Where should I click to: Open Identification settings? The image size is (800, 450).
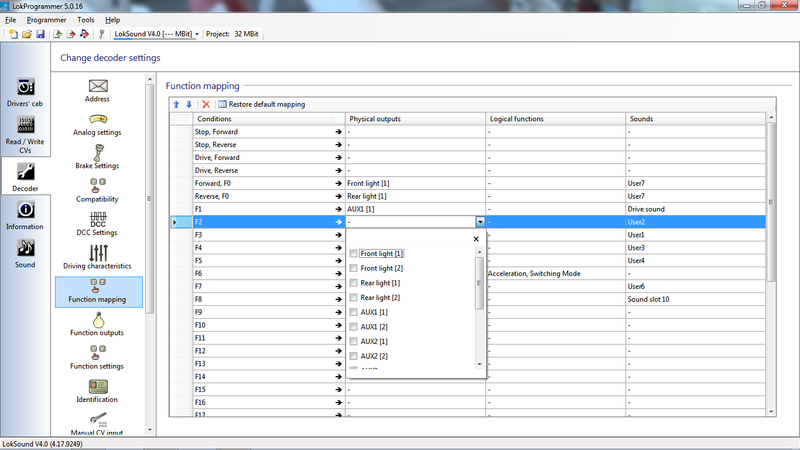point(97,391)
